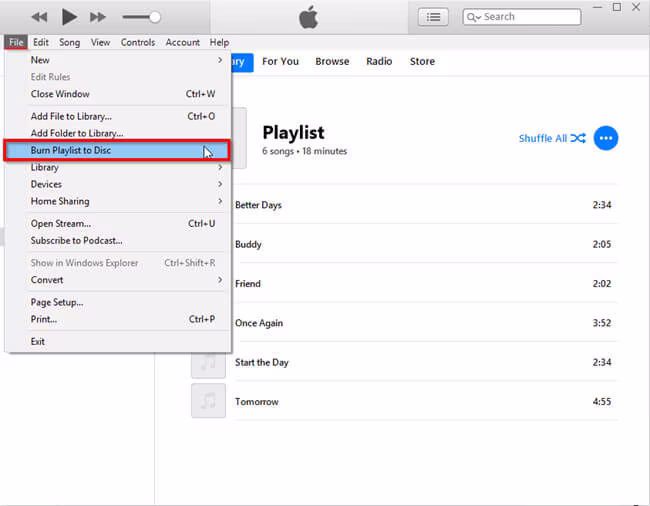Click the Tomorrow artwork thumbnail
Screen dimensions: 650x506
[208, 401]
